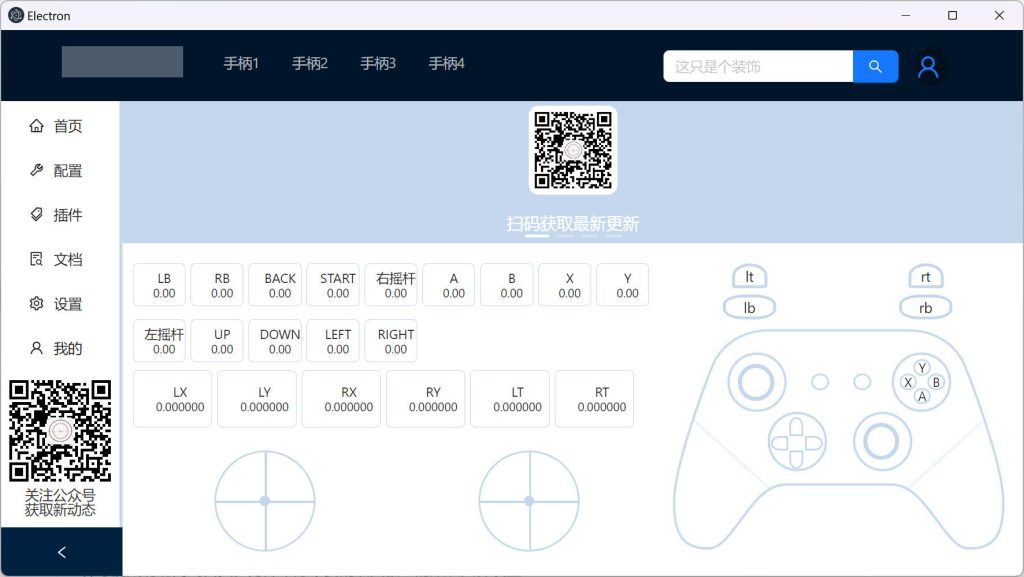
Task: Click the gear icon beside 设置
Action: 37,304
